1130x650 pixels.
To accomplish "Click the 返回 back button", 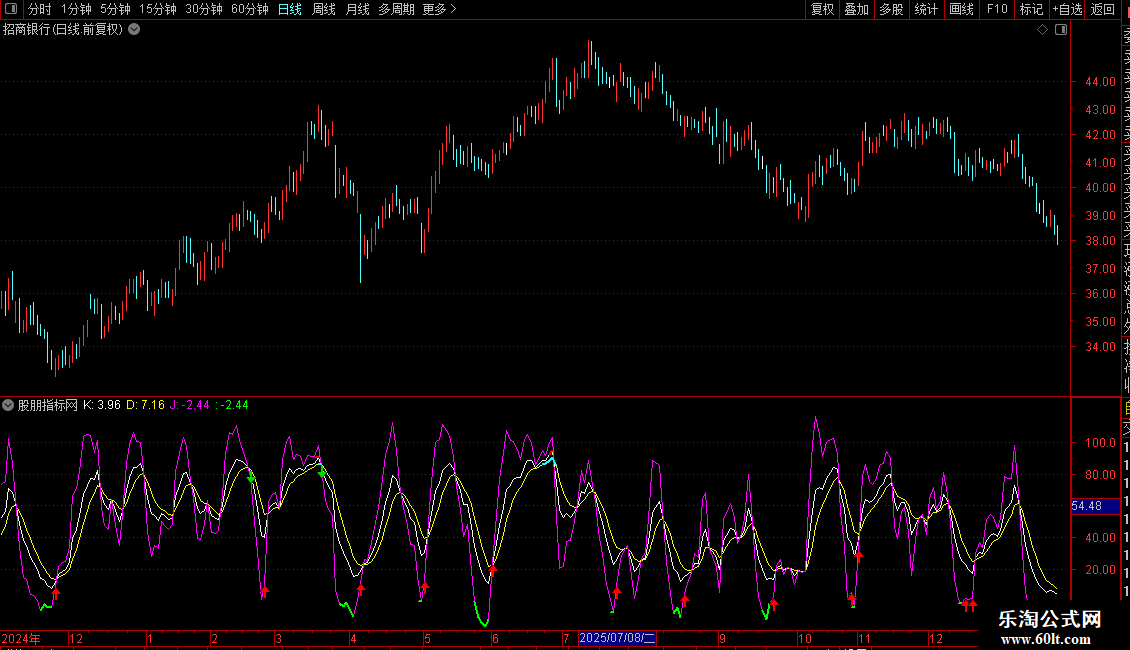I will [x=1103, y=9].
